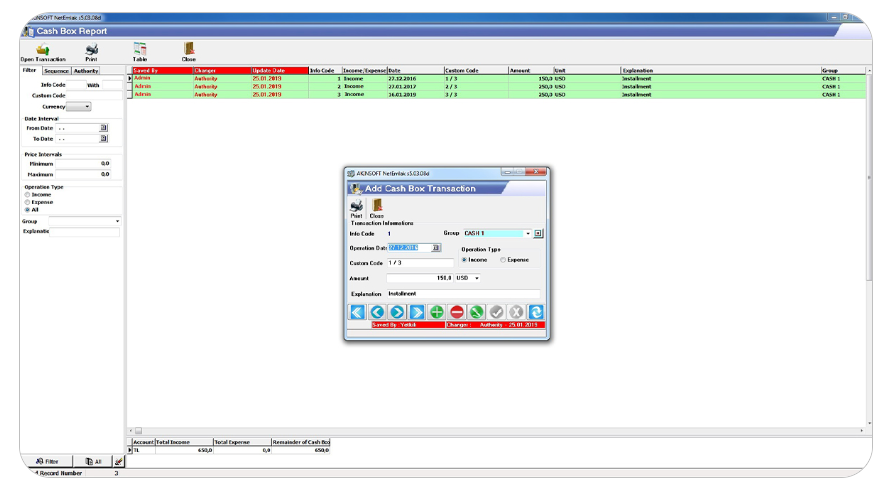Go to first record with double-left arrow
This screenshot has height=486, width=887.
tap(357, 312)
